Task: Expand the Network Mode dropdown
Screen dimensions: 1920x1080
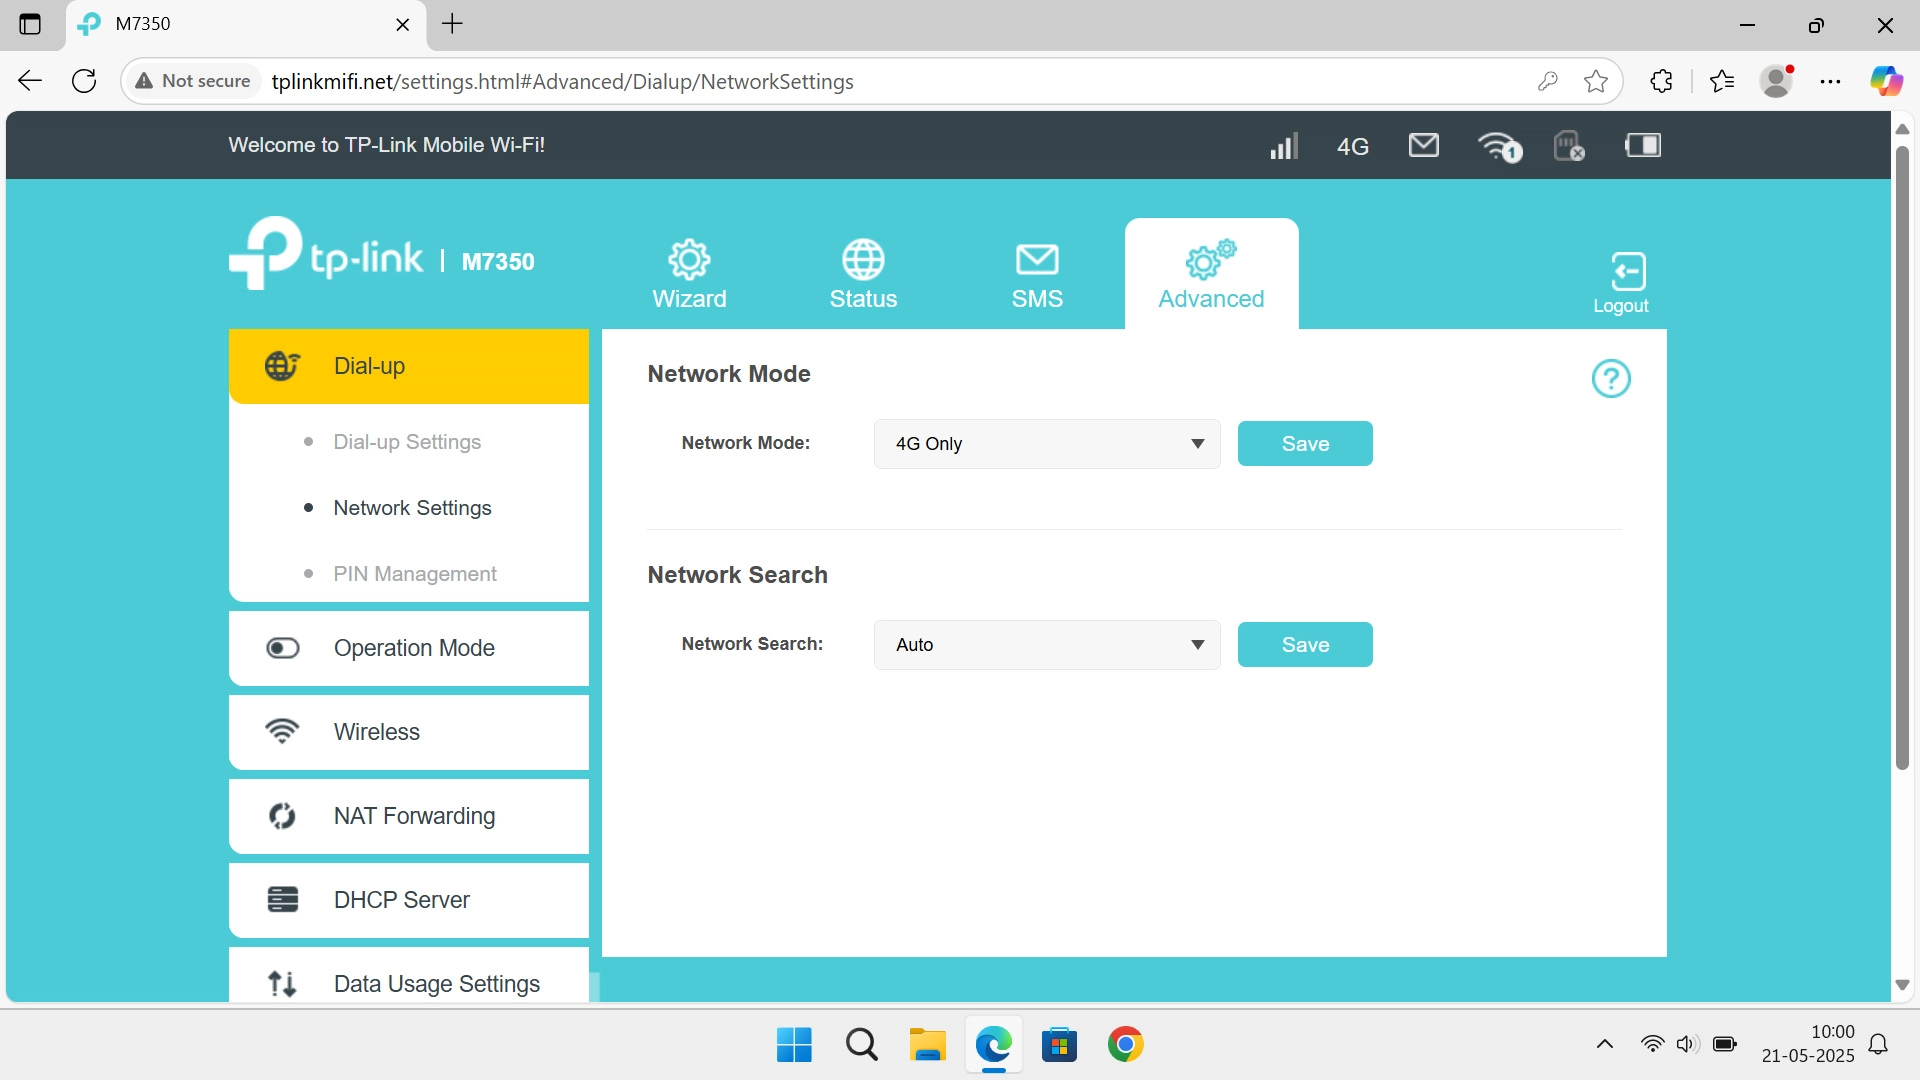Action: tap(1046, 444)
